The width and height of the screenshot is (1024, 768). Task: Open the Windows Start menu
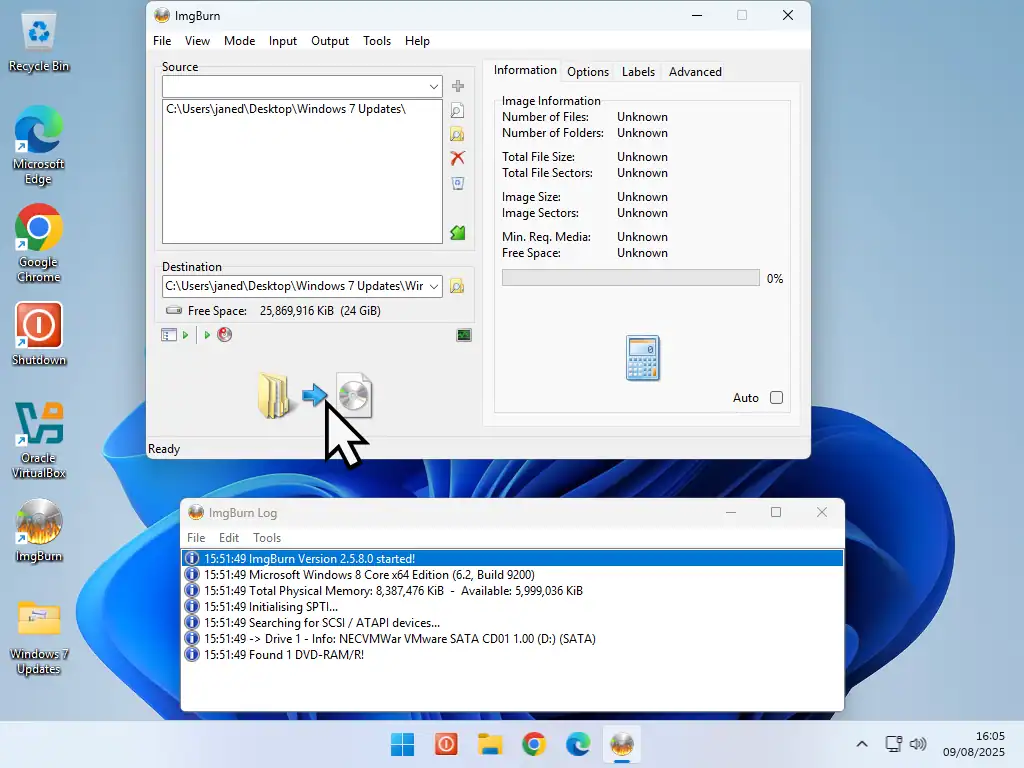402,744
